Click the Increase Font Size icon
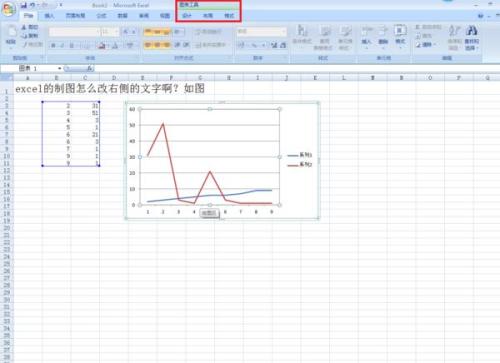 [126, 32]
